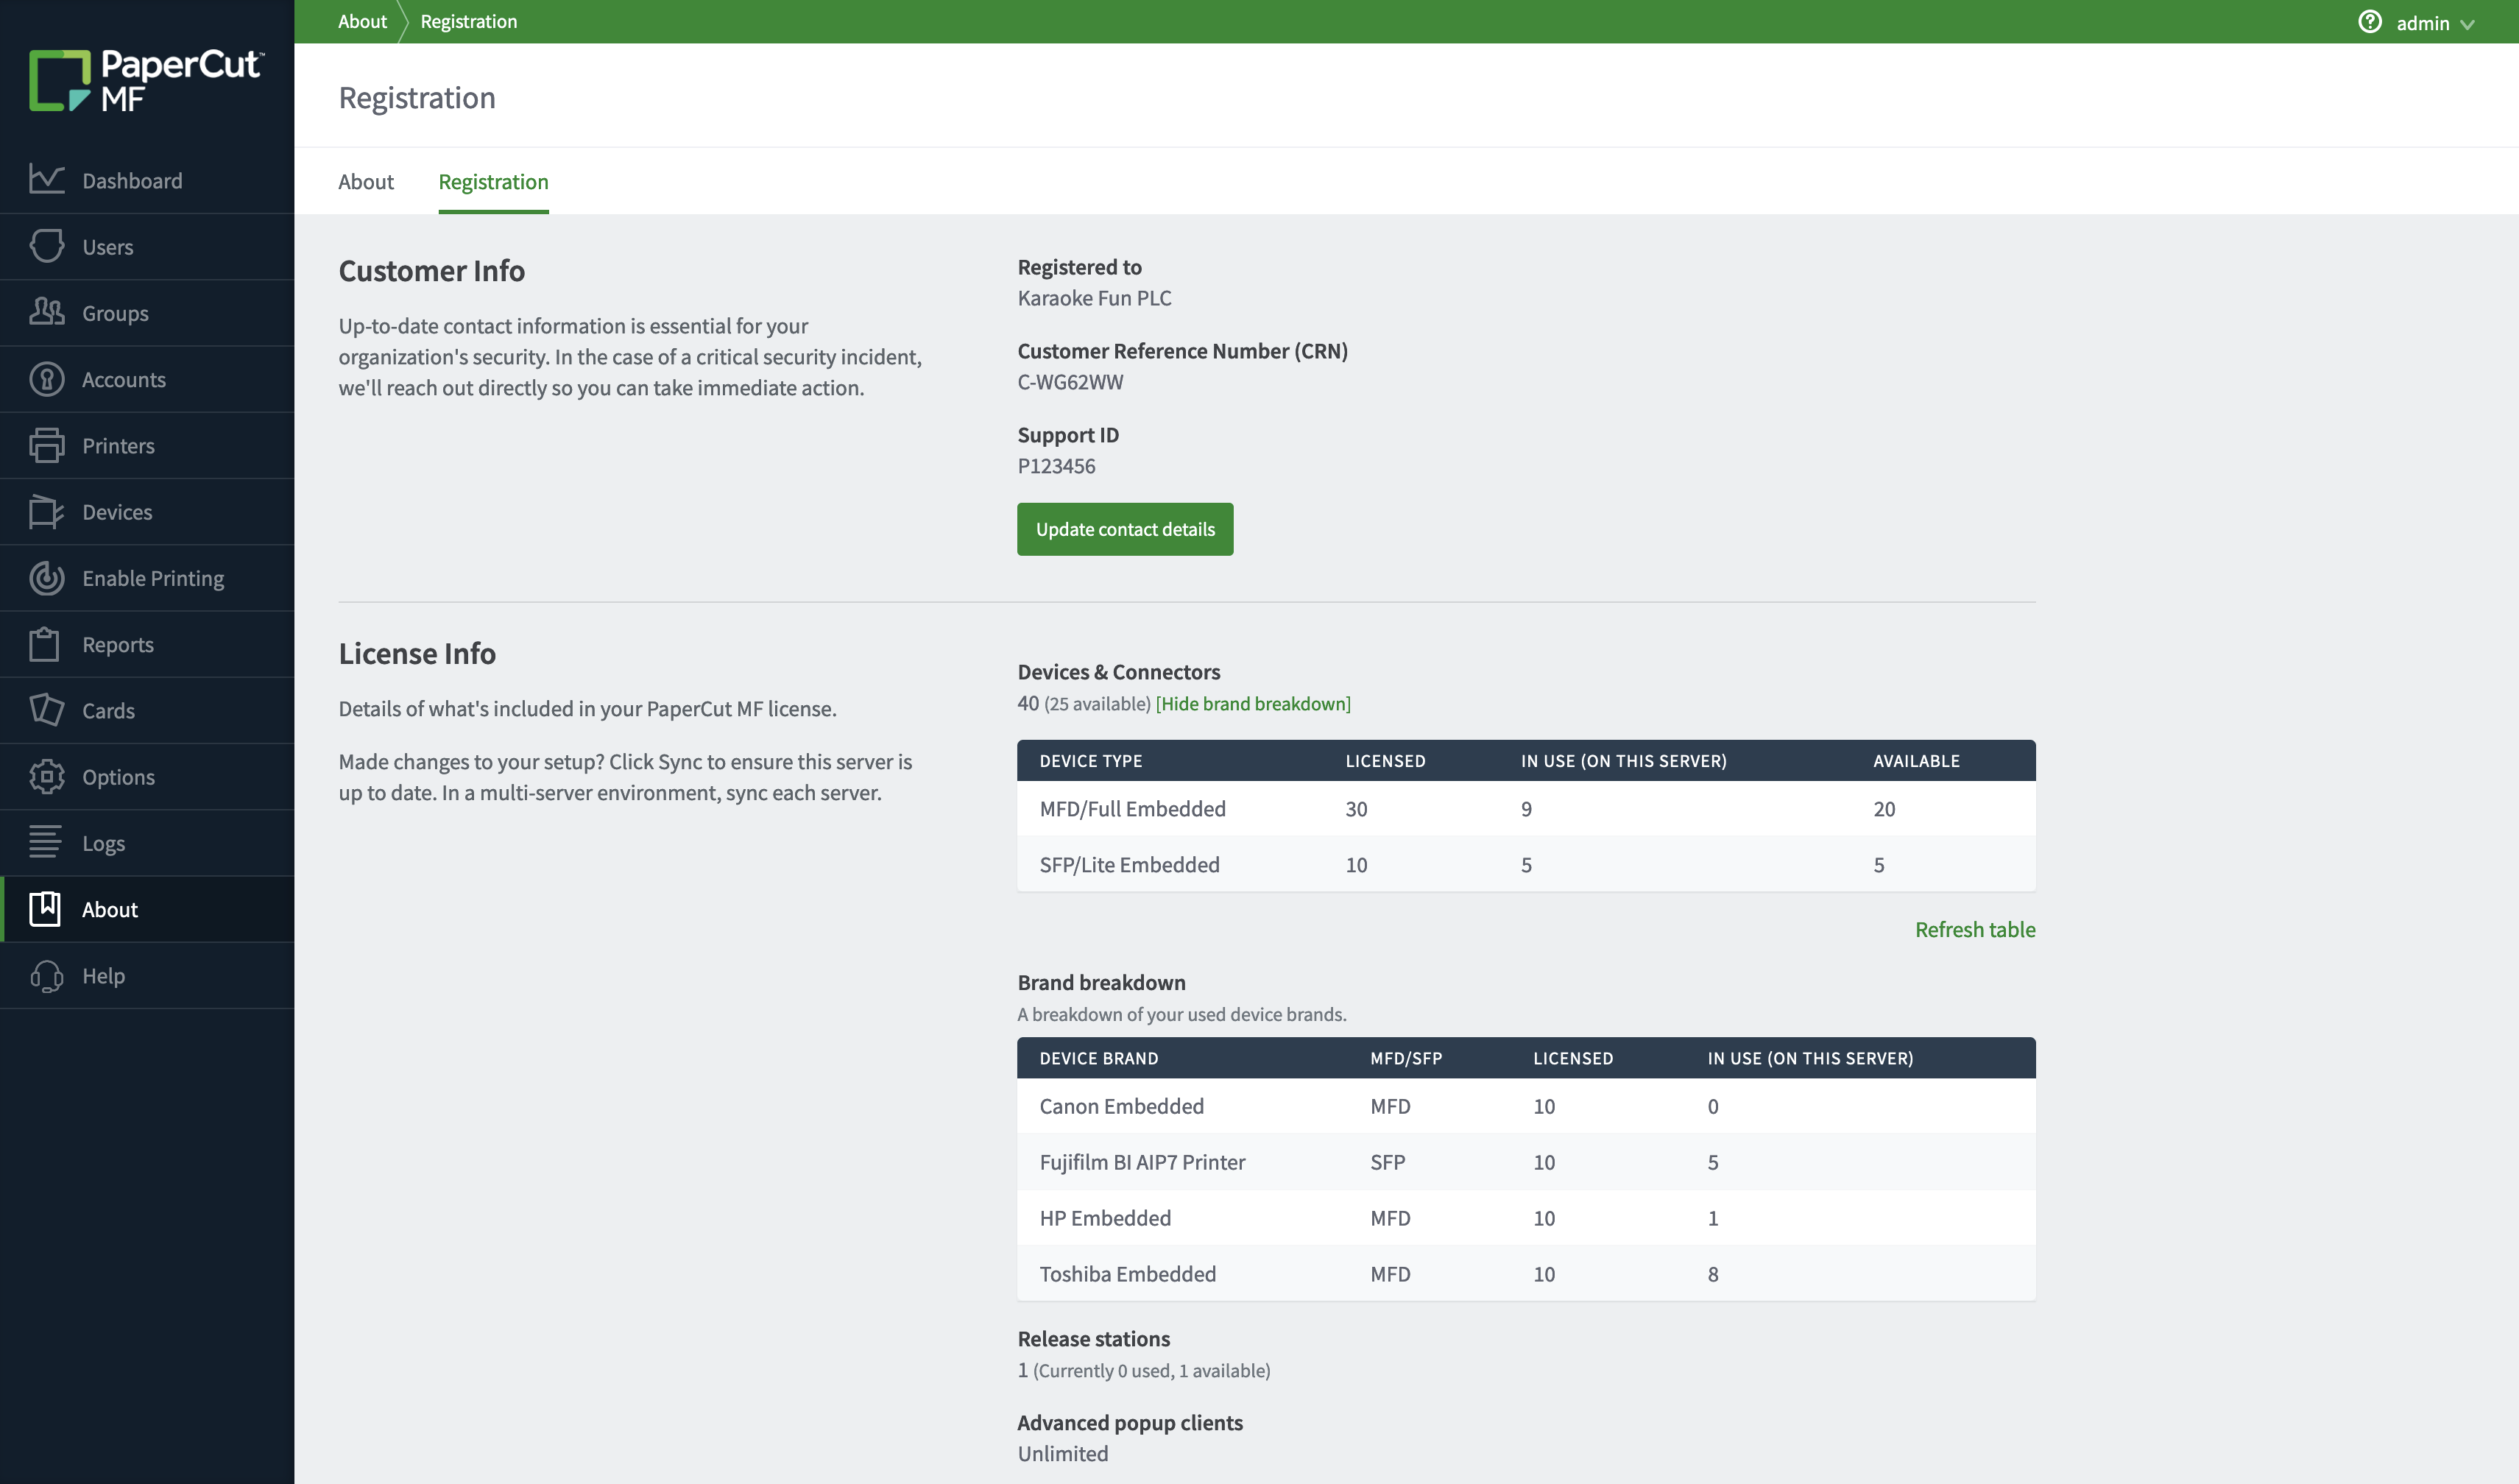Click the Groups people icon
Viewport: 2519px width, 1484px height.
46,312
